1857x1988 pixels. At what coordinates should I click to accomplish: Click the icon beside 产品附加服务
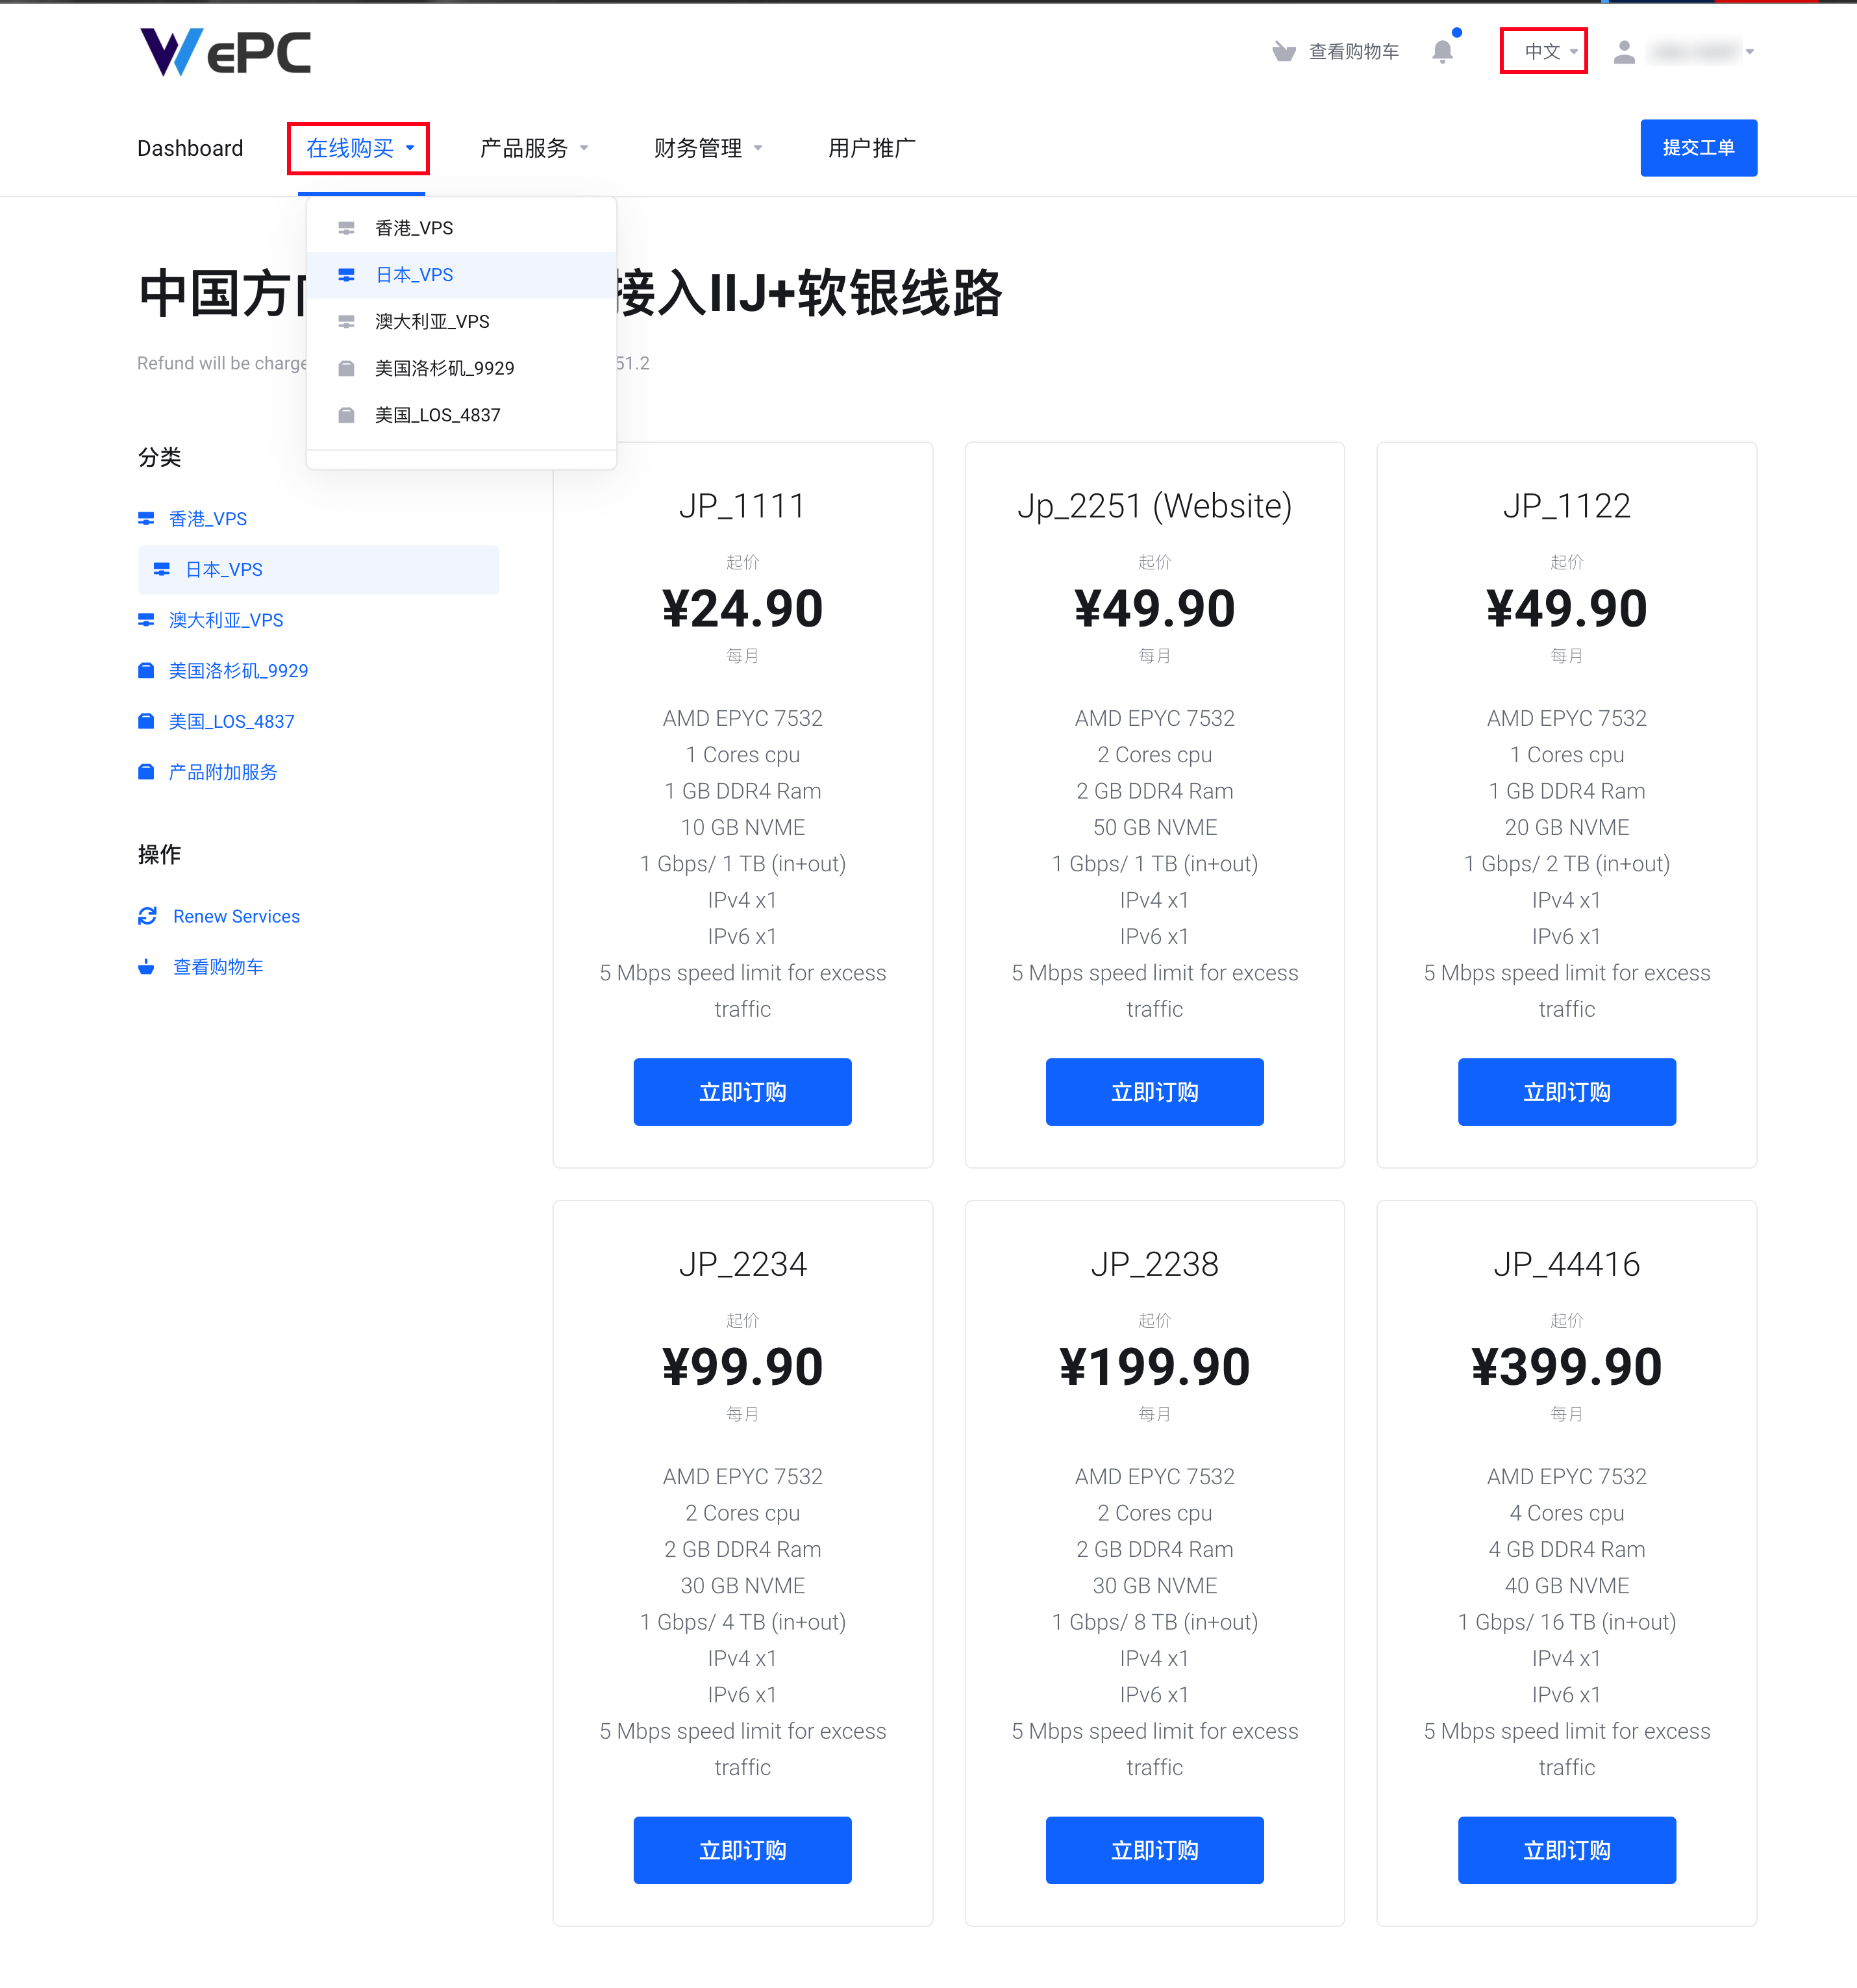point(146,771)
